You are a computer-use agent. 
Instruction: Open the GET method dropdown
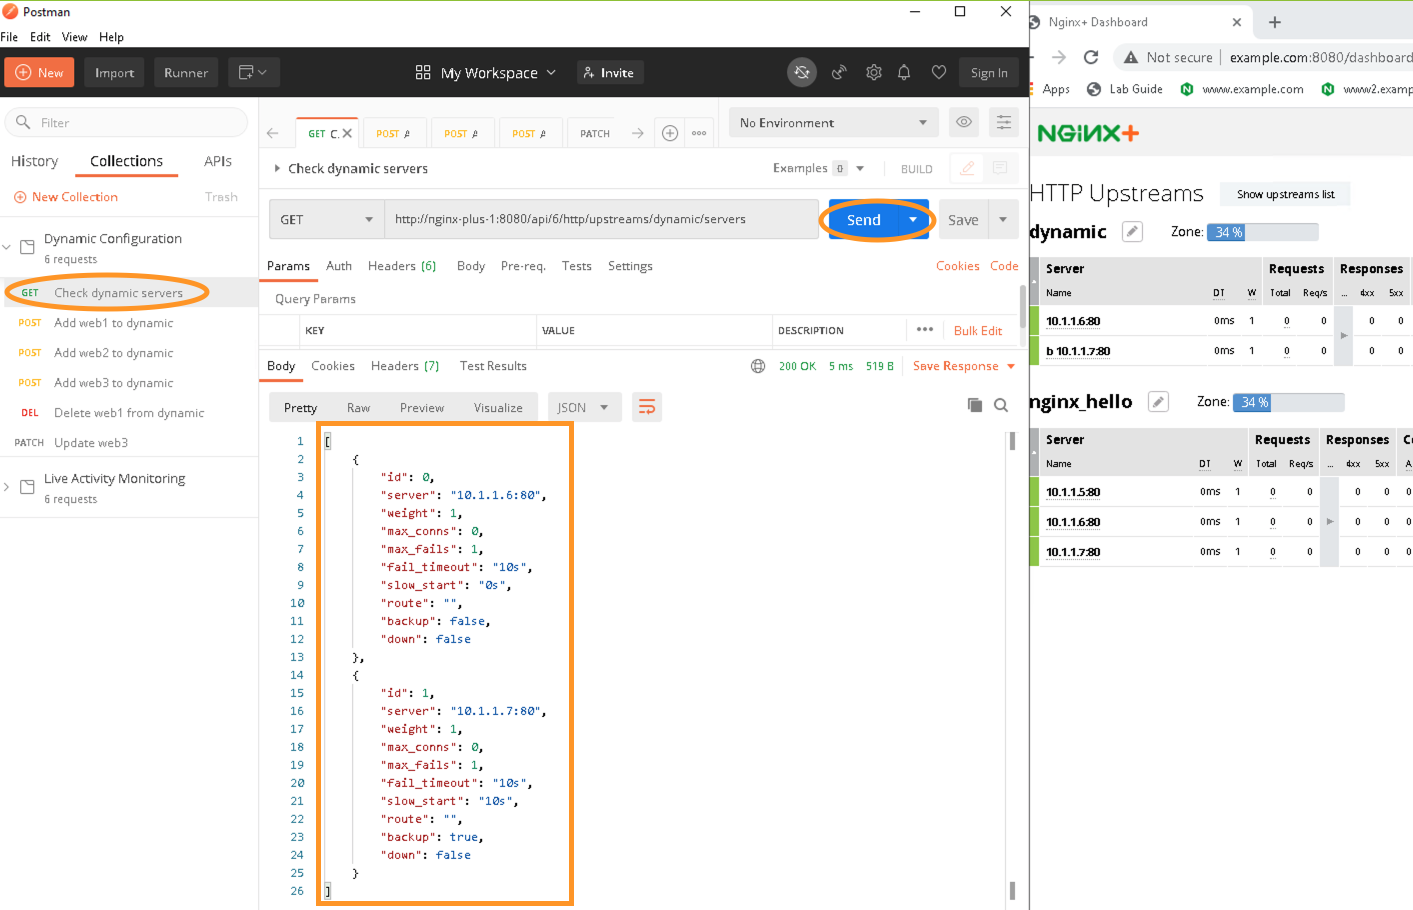click(x=326, y=219)
